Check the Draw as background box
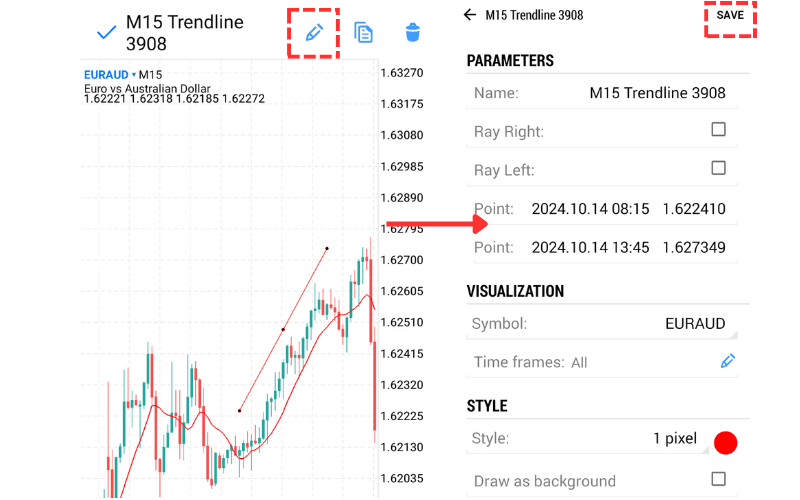This screenshot has height=500, width=800. point(718,479)
